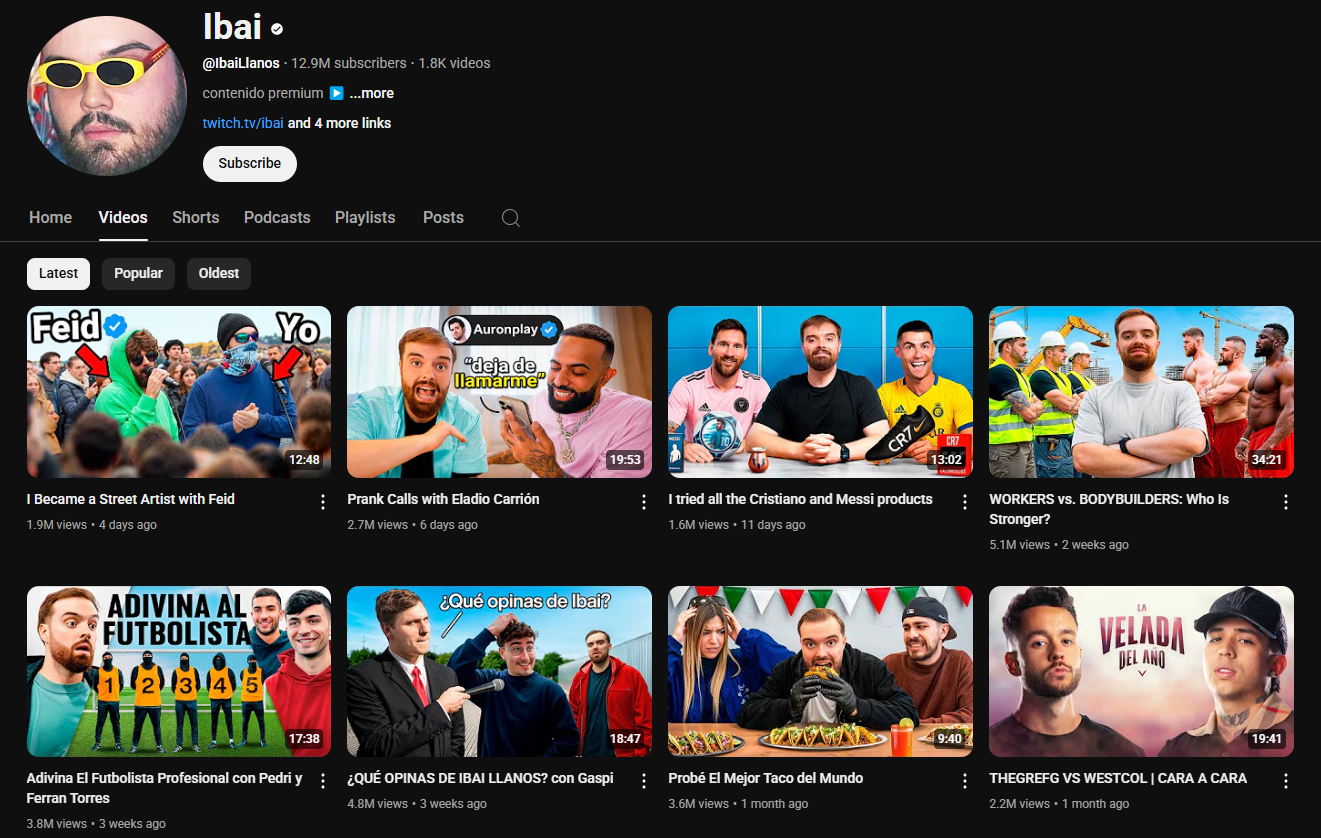
Task: Click the 12:48 duration badge
Action: pyautogui.click(x=304, y=460)
